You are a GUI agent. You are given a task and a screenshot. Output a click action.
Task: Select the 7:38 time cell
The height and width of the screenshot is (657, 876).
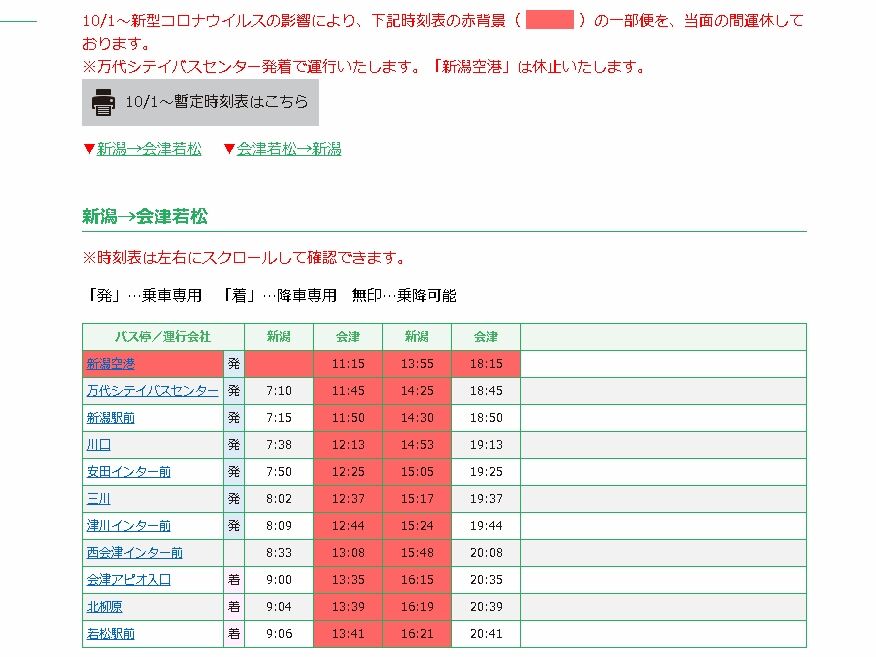click(x=279, y=445)
